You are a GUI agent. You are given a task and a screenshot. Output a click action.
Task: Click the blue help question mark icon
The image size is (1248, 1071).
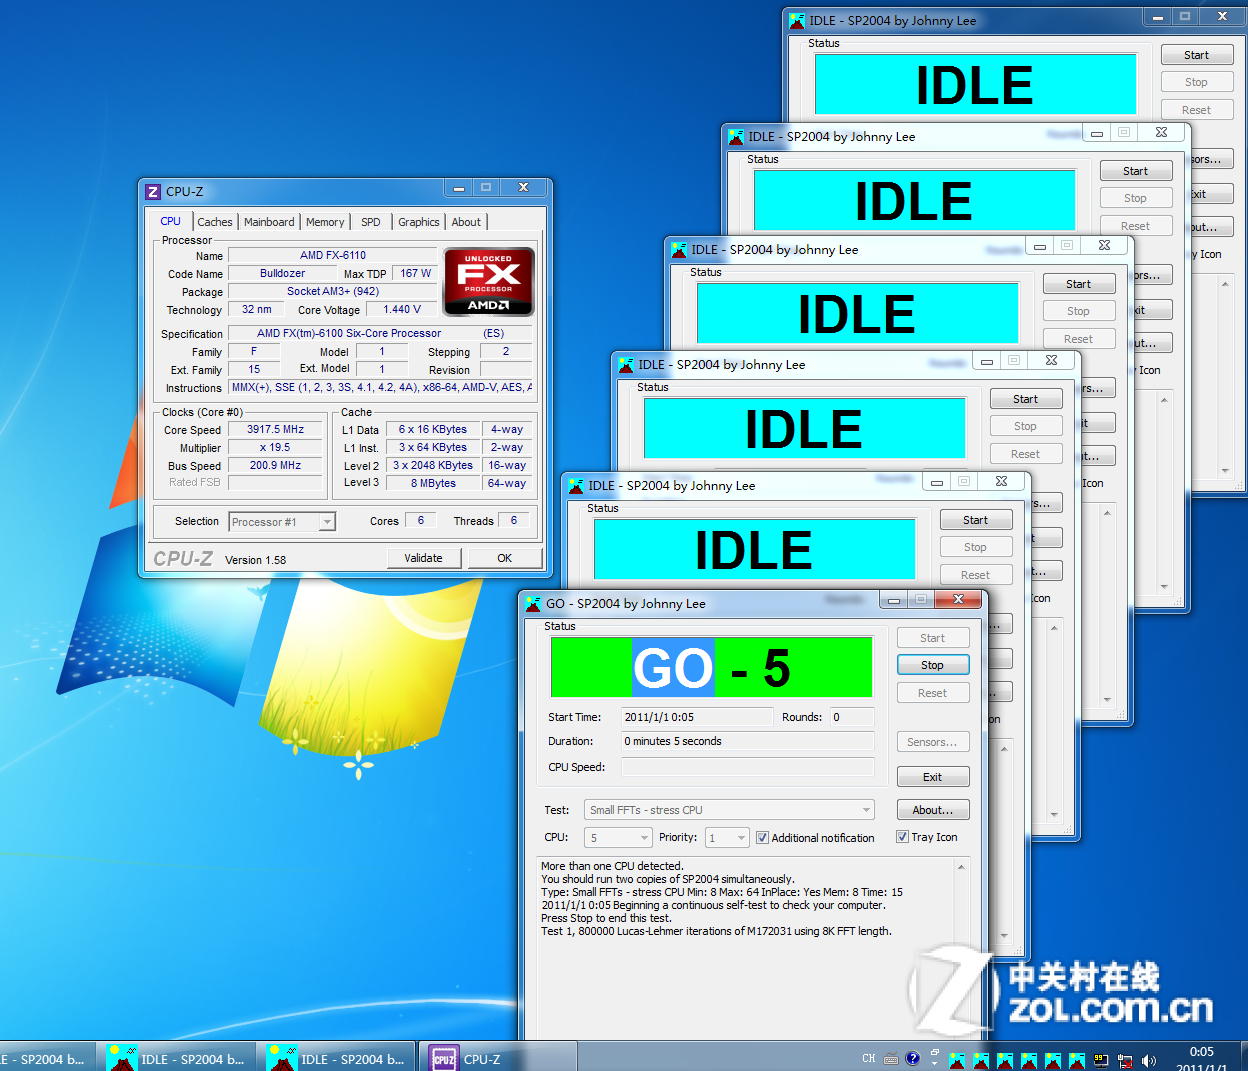912,1058
